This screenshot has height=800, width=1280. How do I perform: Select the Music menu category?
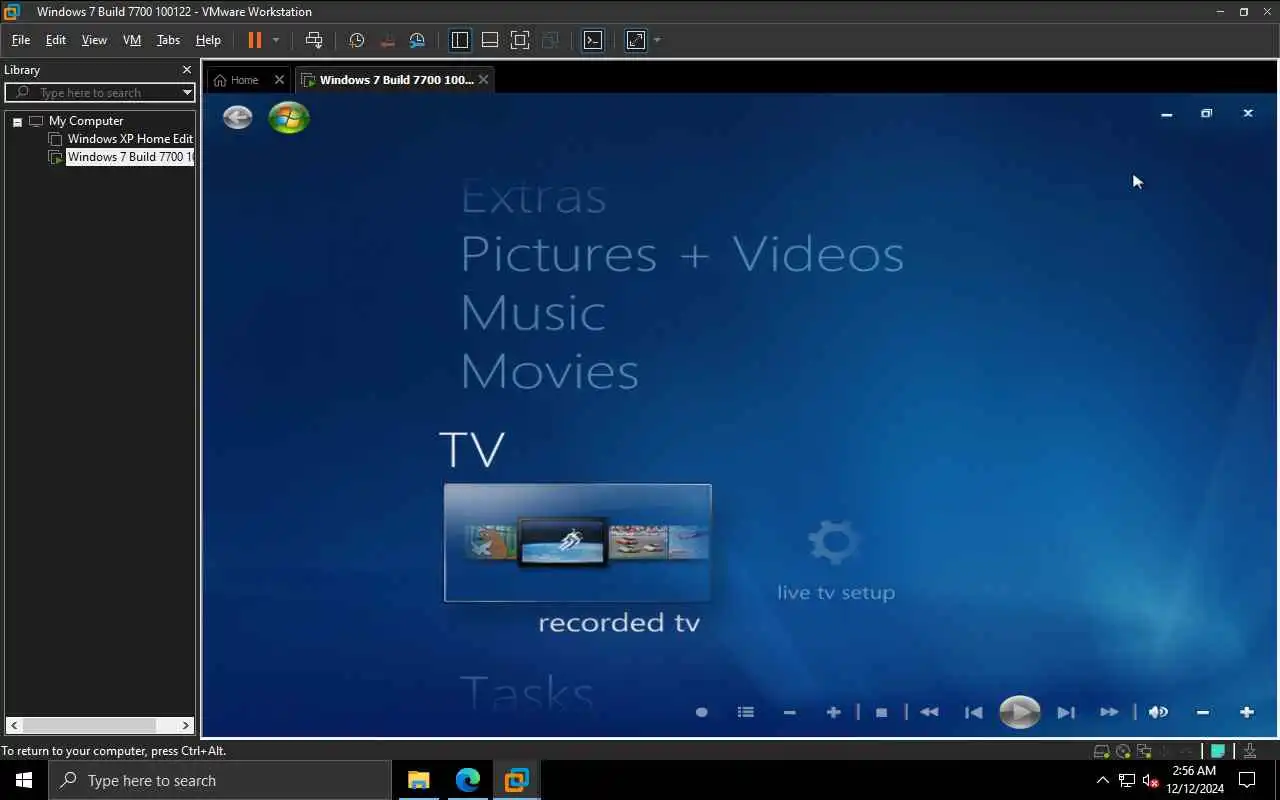533,313
